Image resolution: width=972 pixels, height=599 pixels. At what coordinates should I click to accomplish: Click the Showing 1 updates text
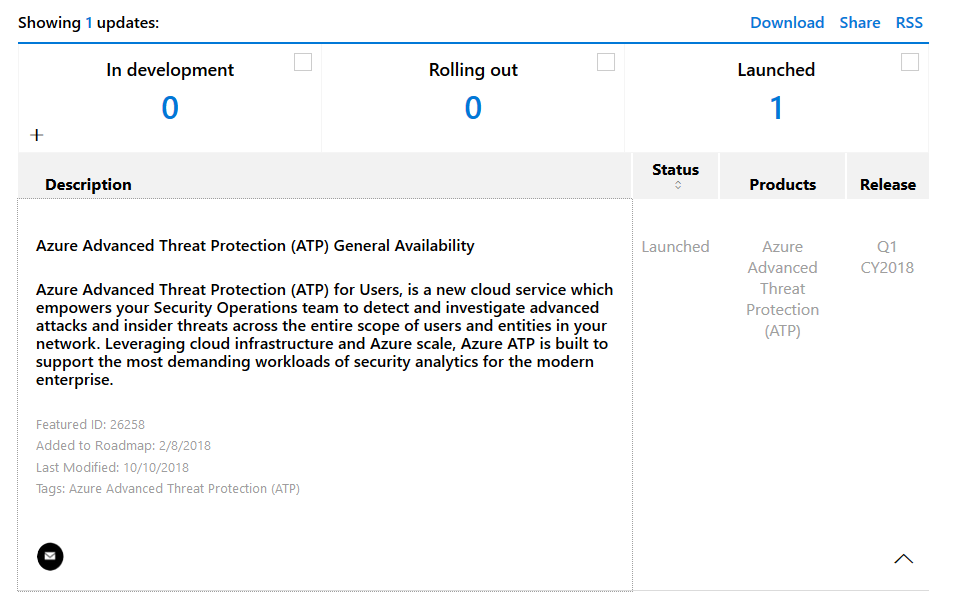[x=88, y=23]
